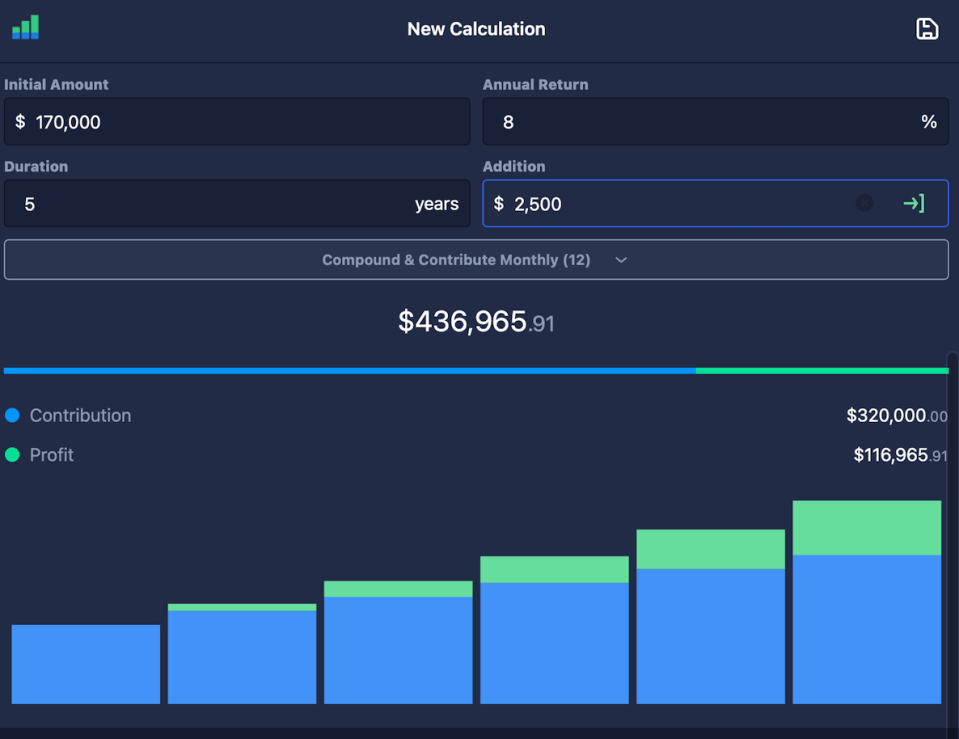Viewport: 959px width, 739px height.
Task: Click the tallest chart bar's green profit section
Action: [867, 528]
